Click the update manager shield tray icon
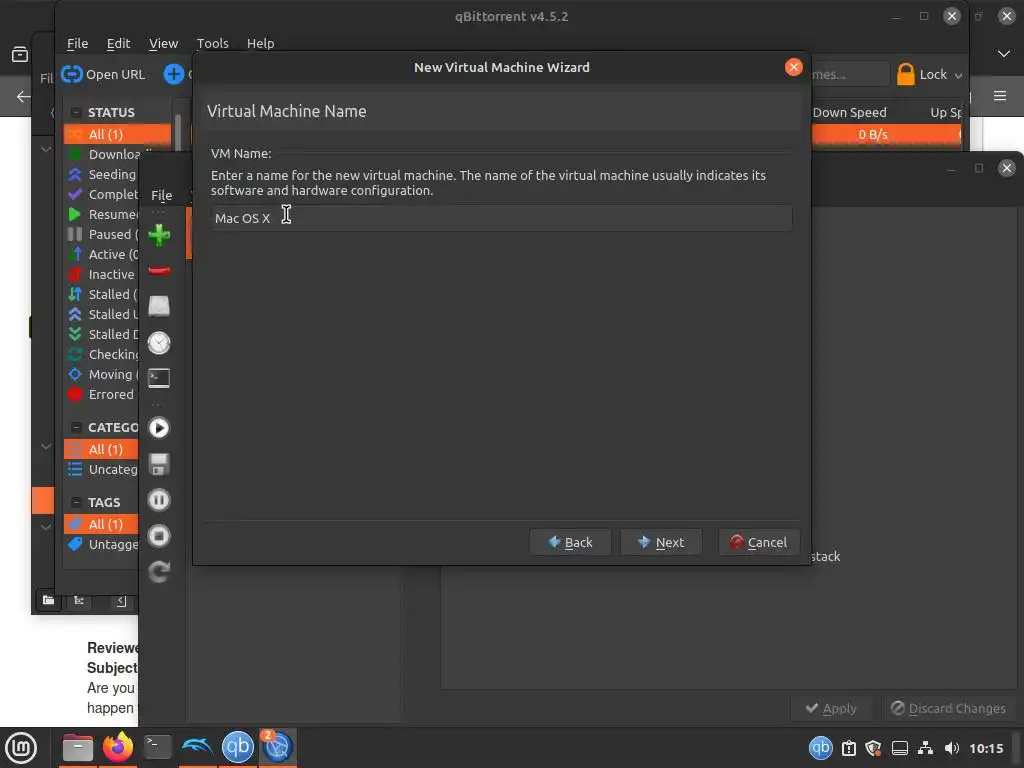This screenshot has width=1024, height=768. coord(873,748)
